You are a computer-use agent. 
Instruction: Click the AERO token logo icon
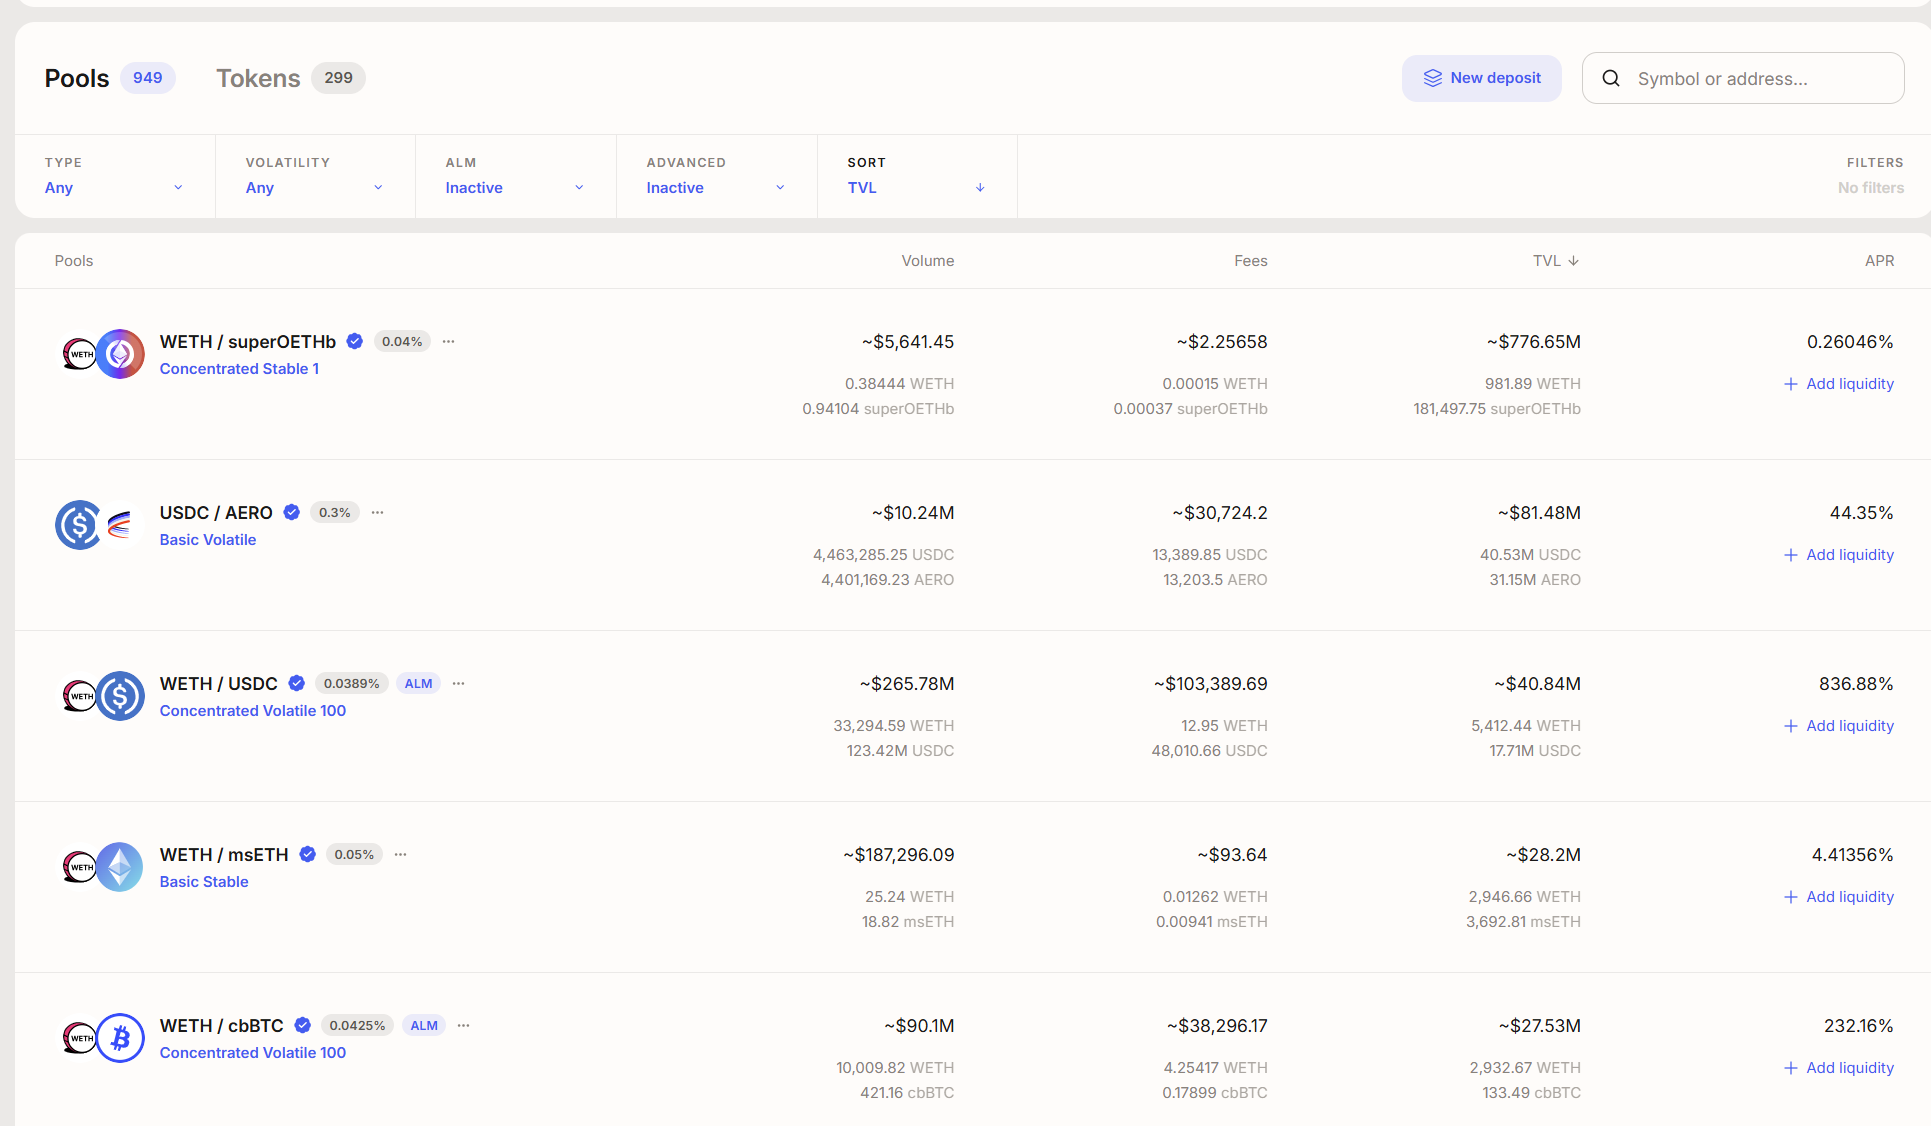click(x=120, y=525)
